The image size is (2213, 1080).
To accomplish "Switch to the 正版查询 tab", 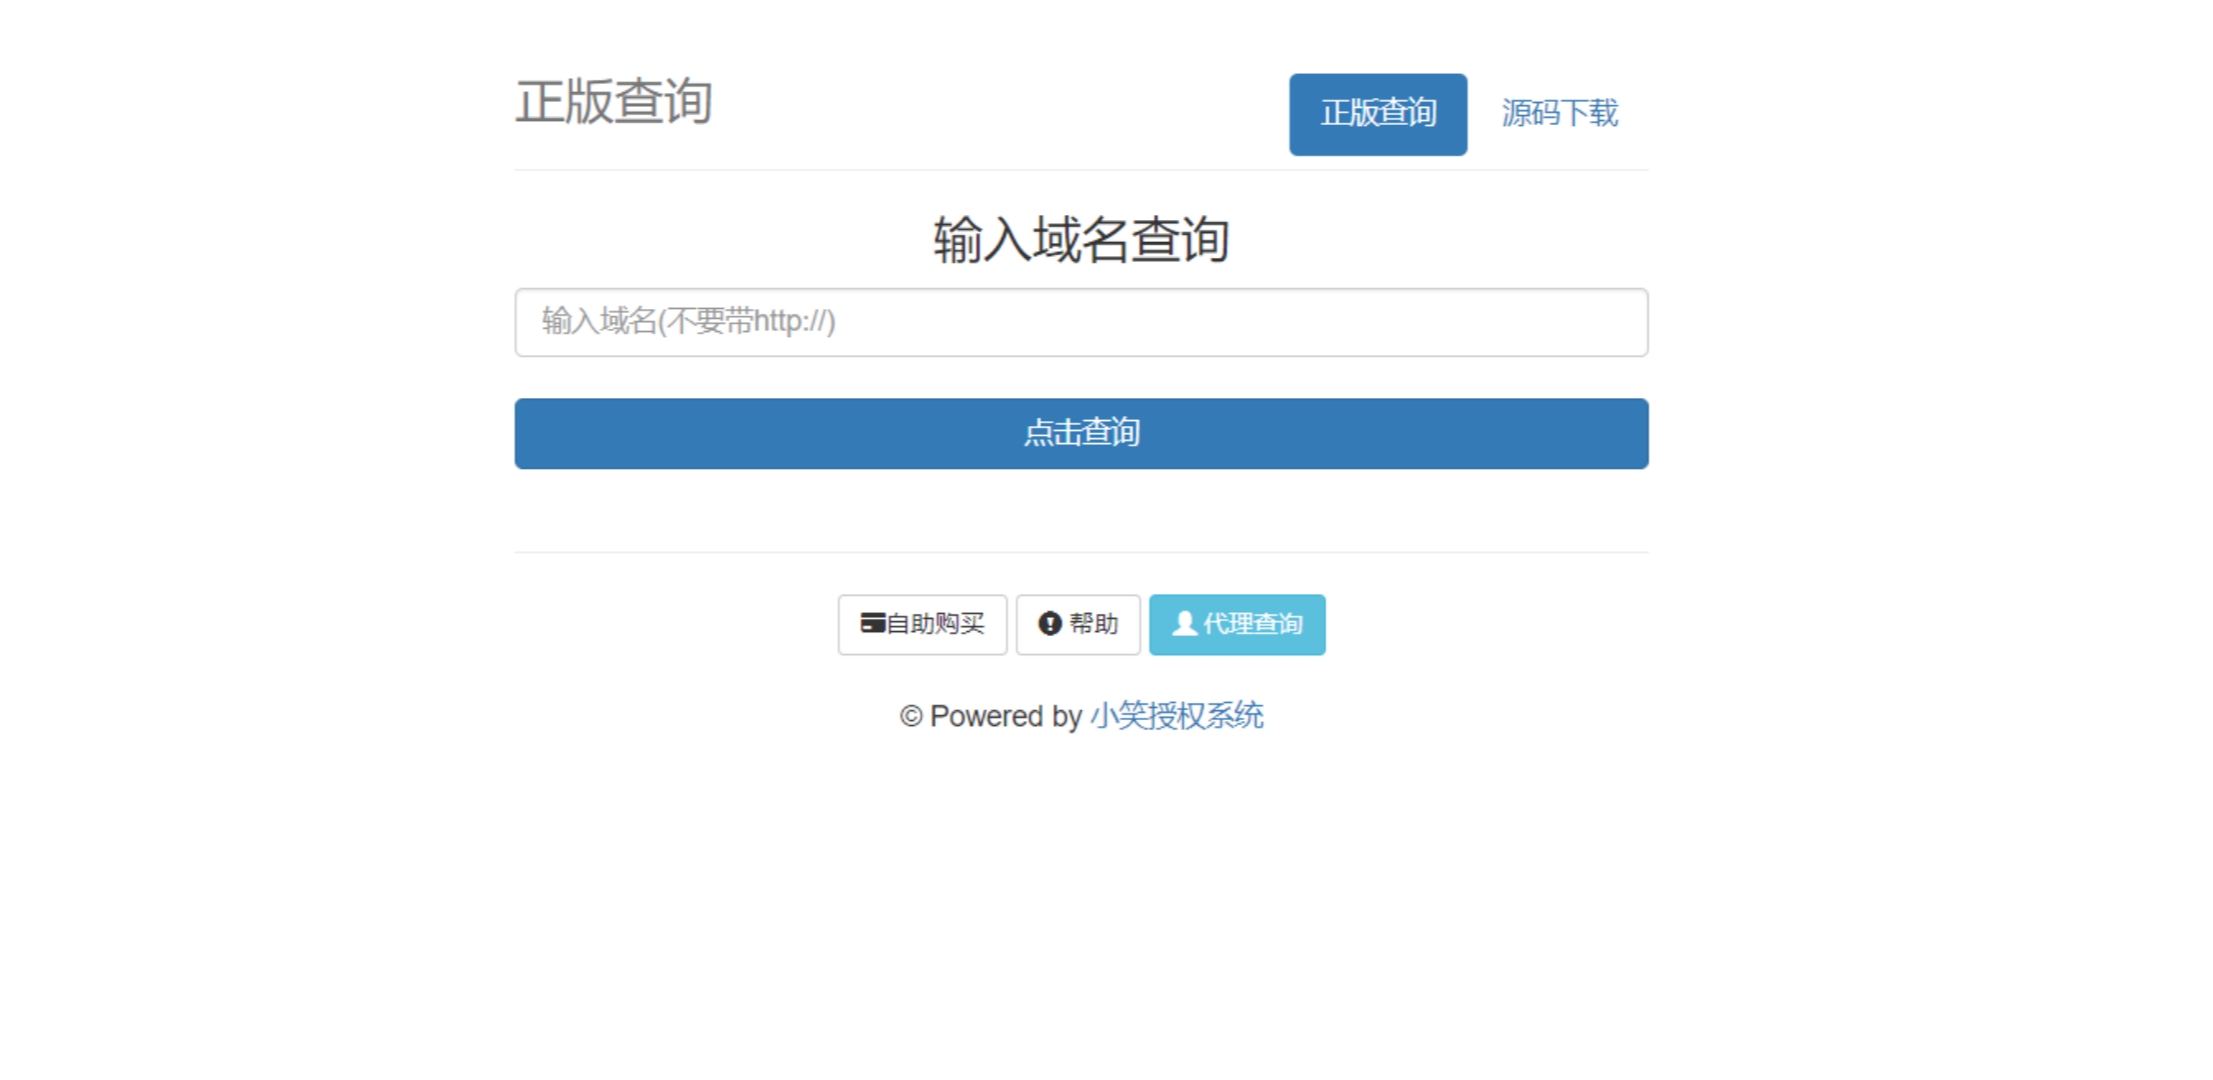I will [1377, 114].
